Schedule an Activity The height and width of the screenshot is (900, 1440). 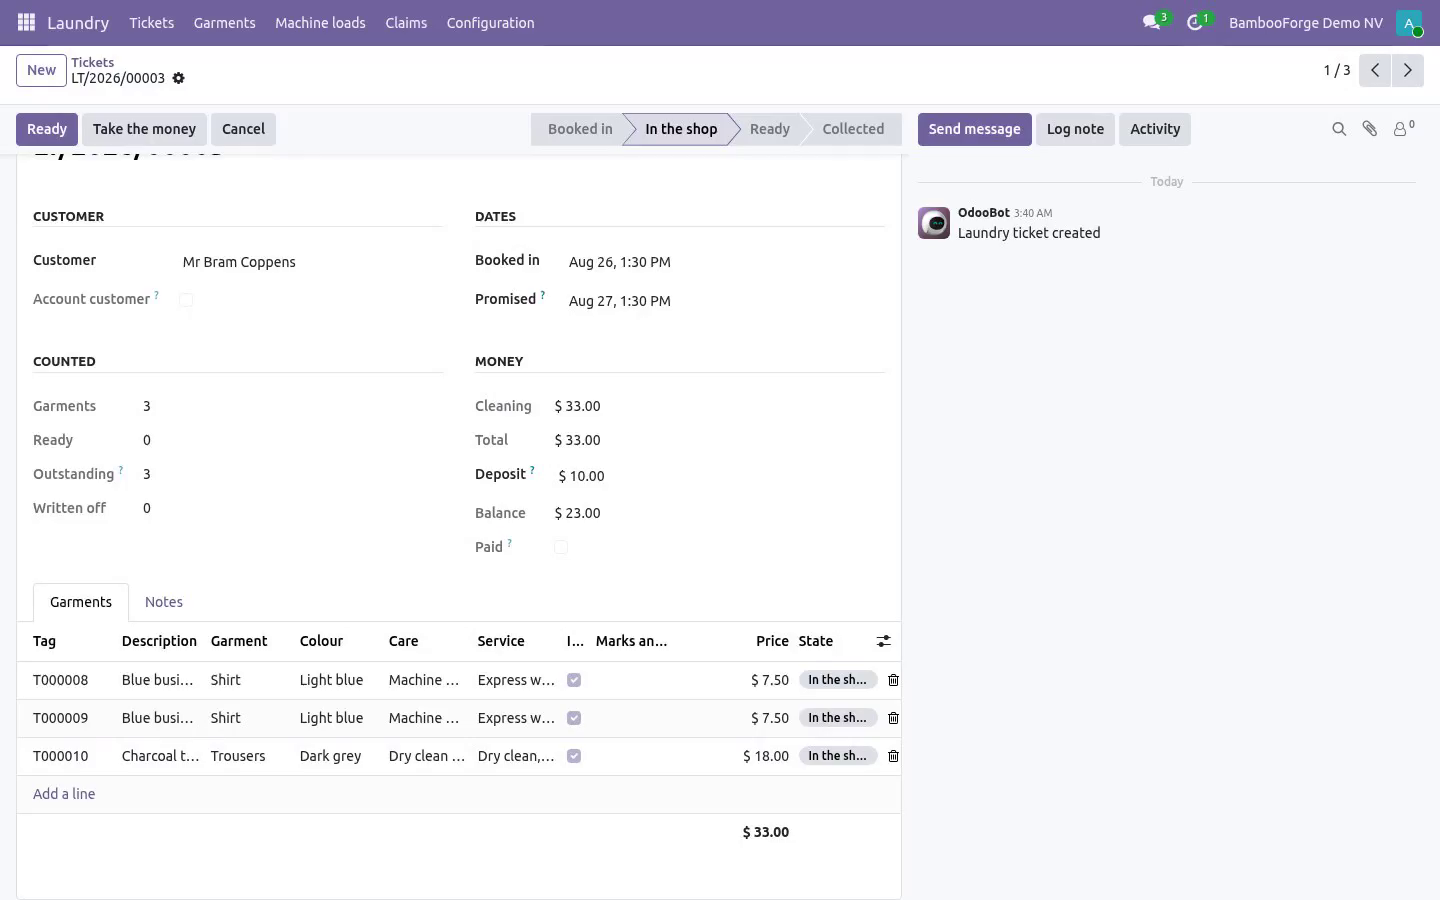(1155, 129)
